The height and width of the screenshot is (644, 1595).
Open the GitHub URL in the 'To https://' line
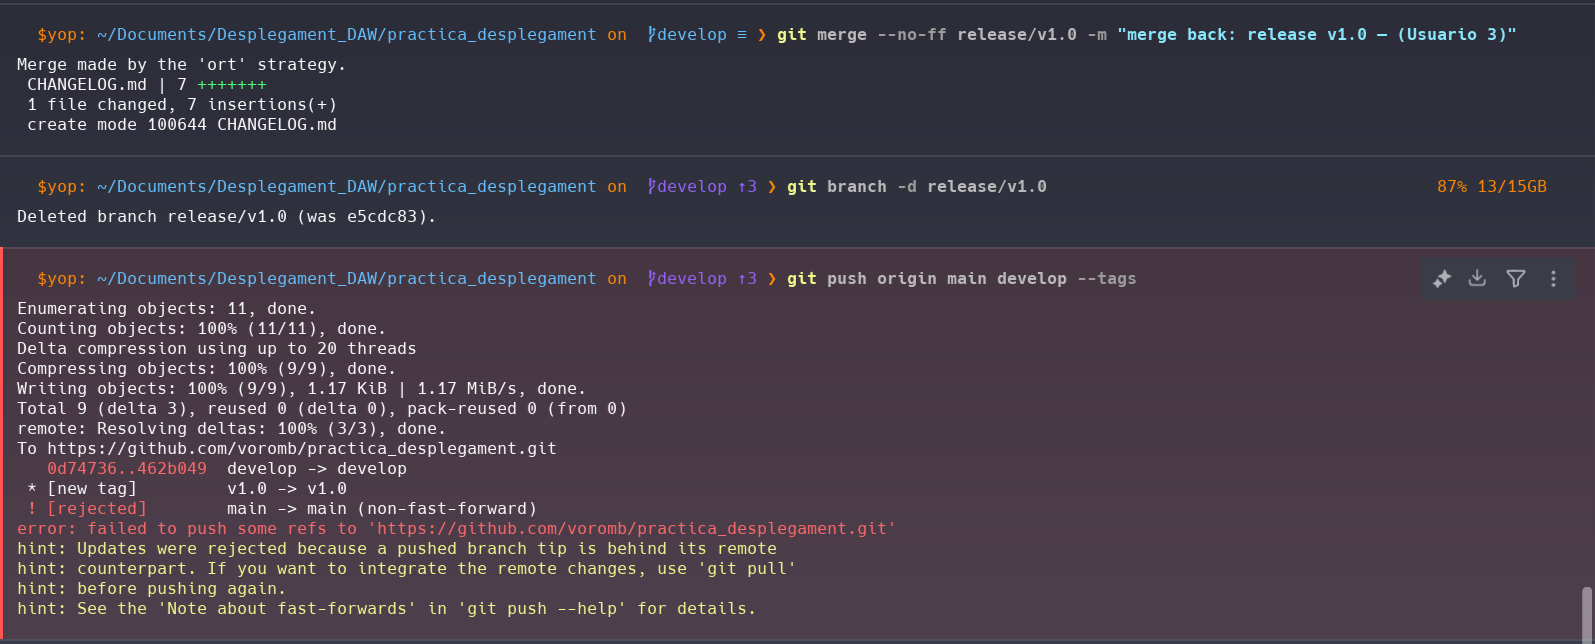click(x=301, y=449)
